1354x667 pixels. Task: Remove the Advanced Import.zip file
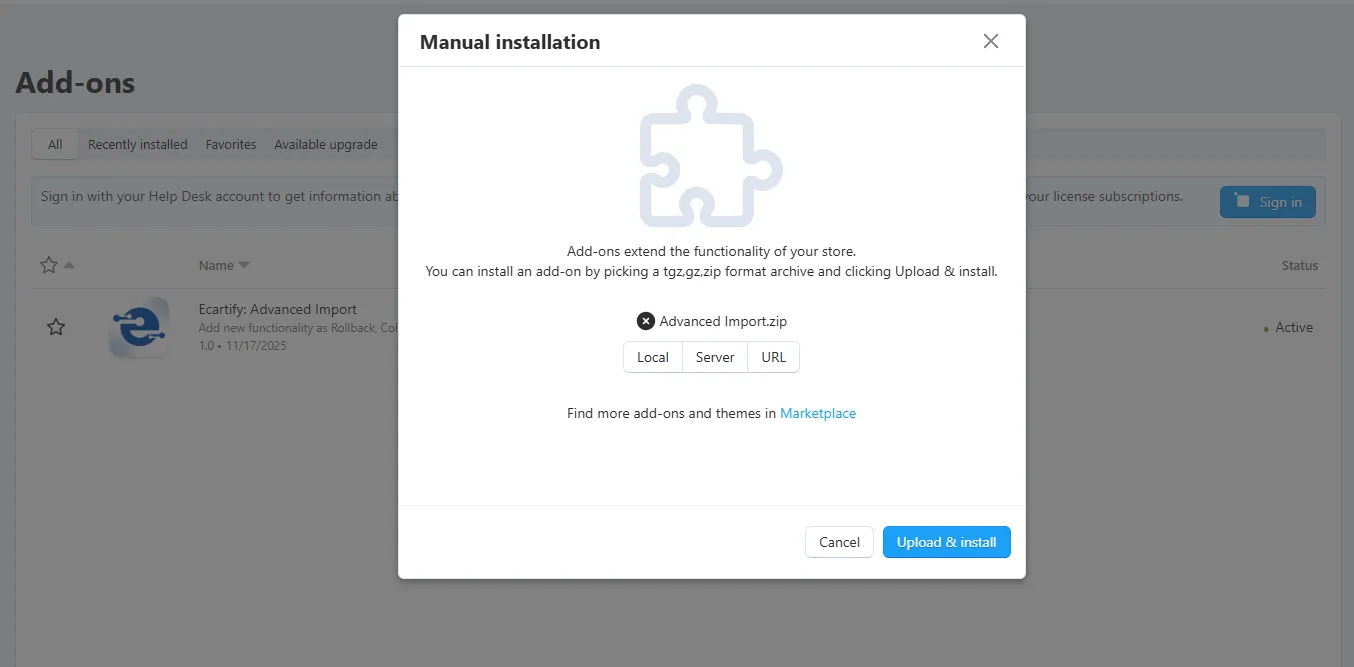click(x=646, y=321)
